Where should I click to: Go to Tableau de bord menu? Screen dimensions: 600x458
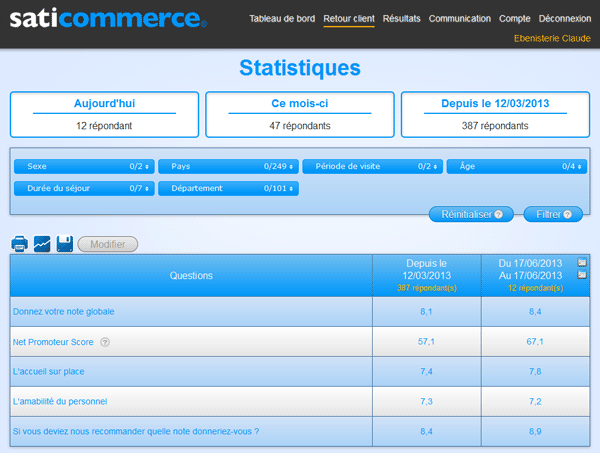tap(282, 19)
